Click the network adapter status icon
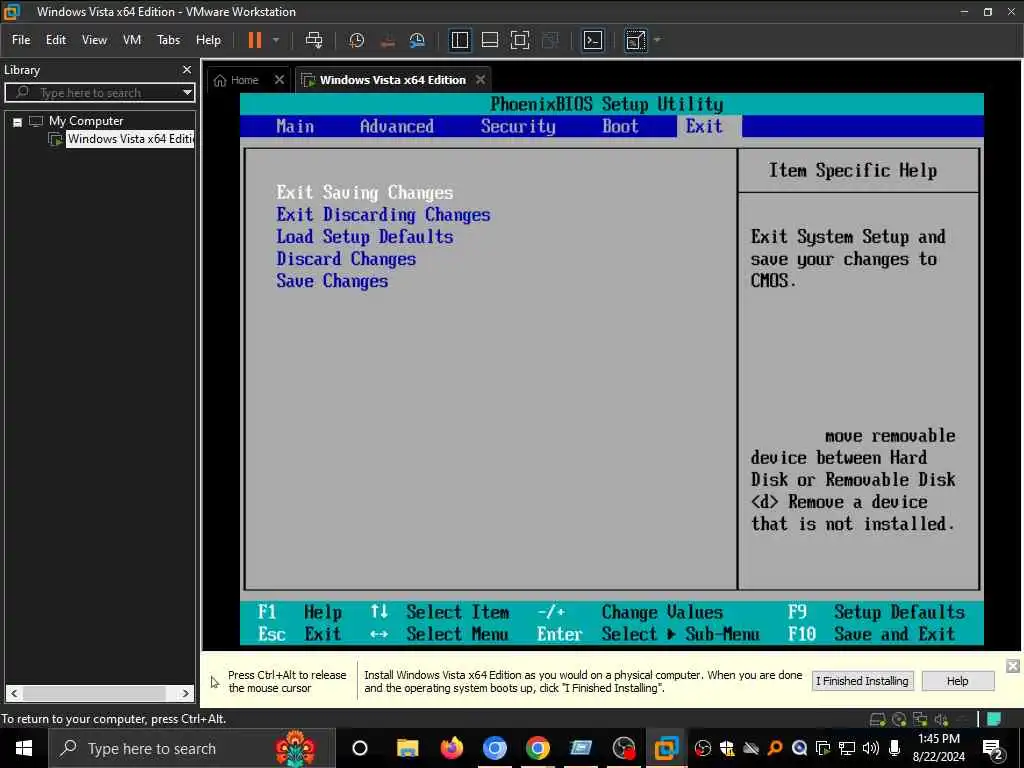 click(x=920, y=720)
